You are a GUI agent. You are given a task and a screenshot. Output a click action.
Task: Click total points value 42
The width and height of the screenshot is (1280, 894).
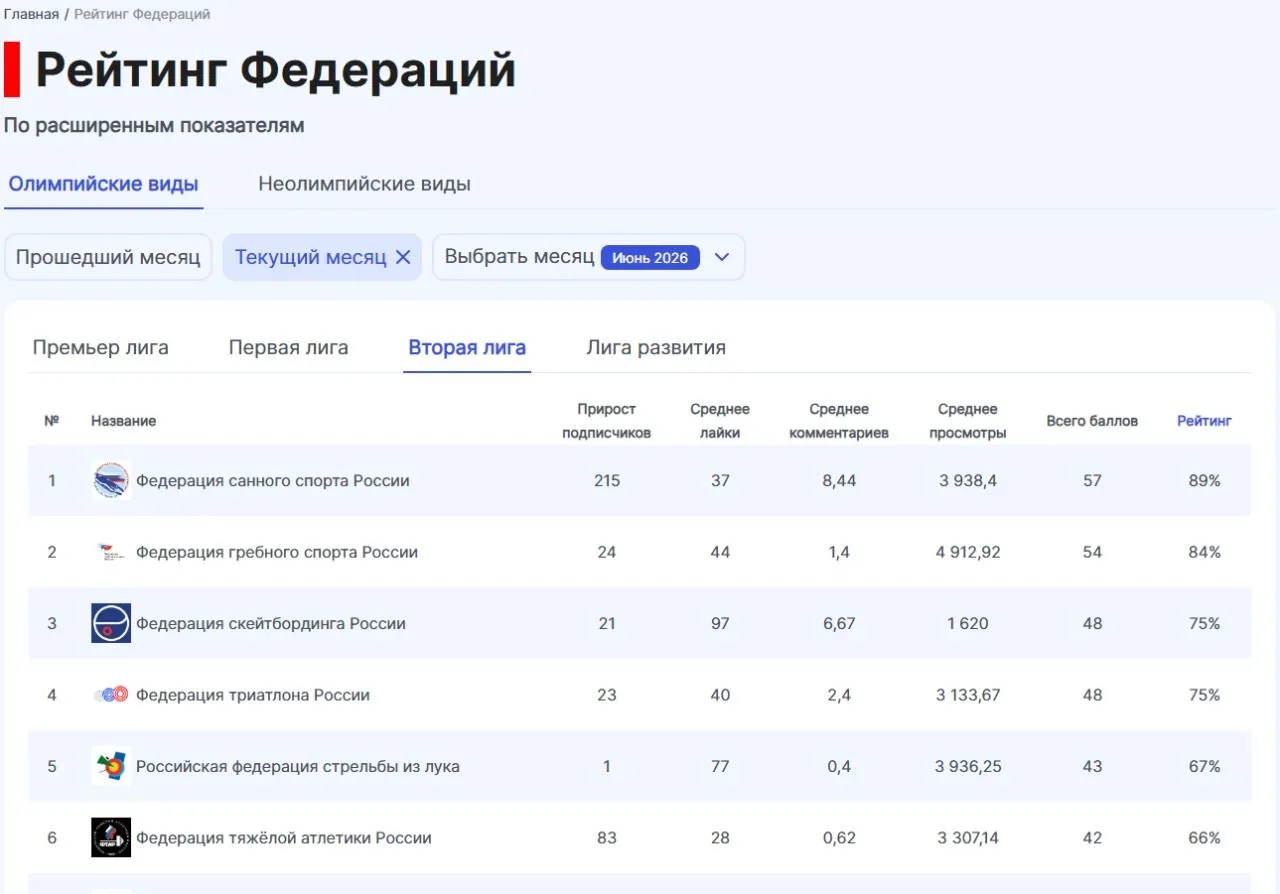(1092, 838)
